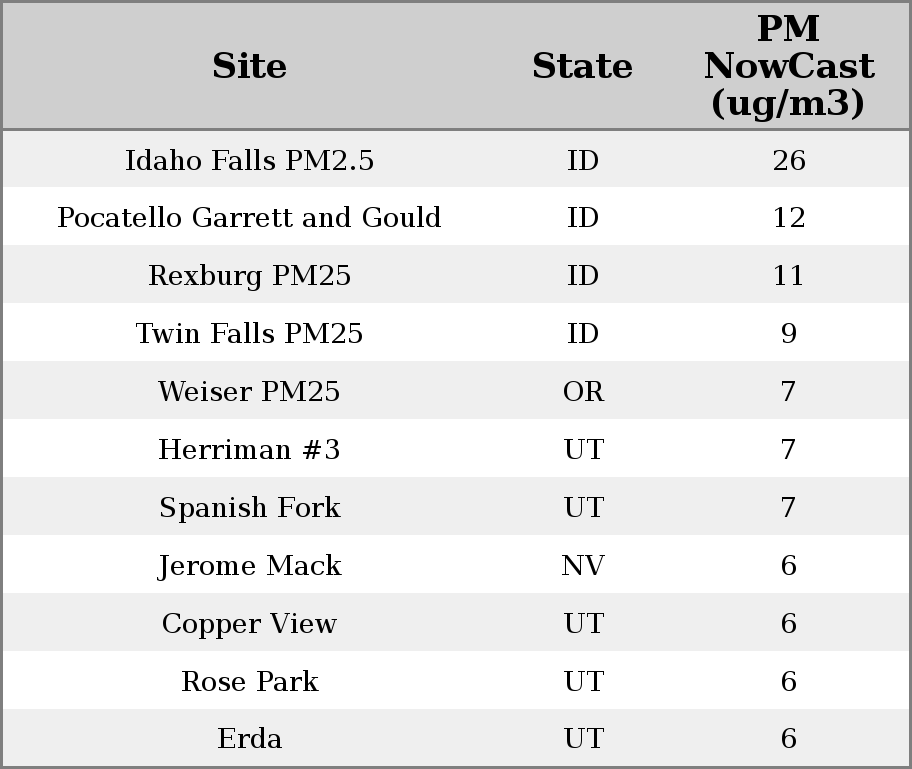This screenshot has width=912, height=769.
Task: Click the Rexburg PM25 site name
Action: click(249, 276)
